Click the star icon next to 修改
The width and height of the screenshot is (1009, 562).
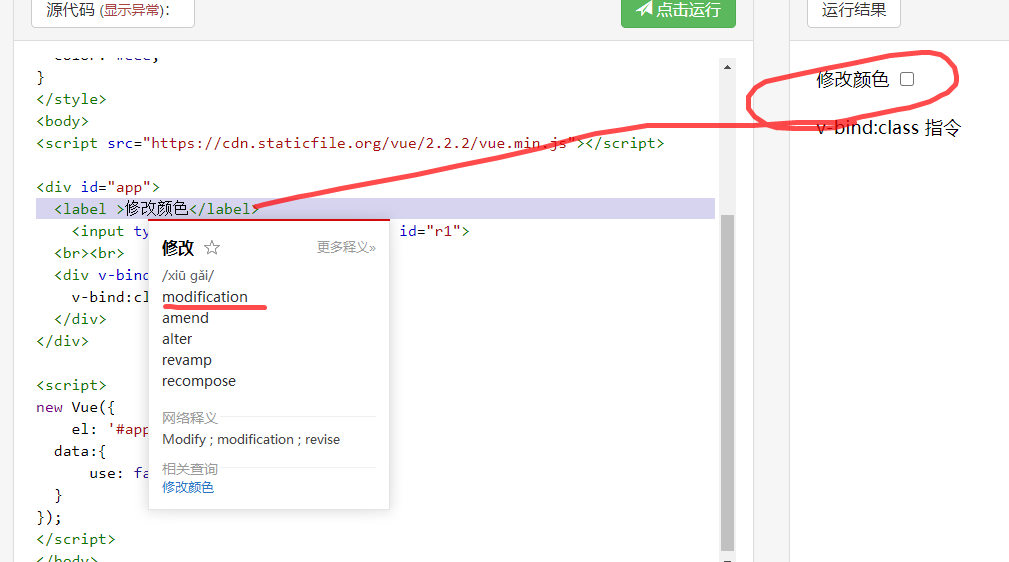tap(212, 247)
